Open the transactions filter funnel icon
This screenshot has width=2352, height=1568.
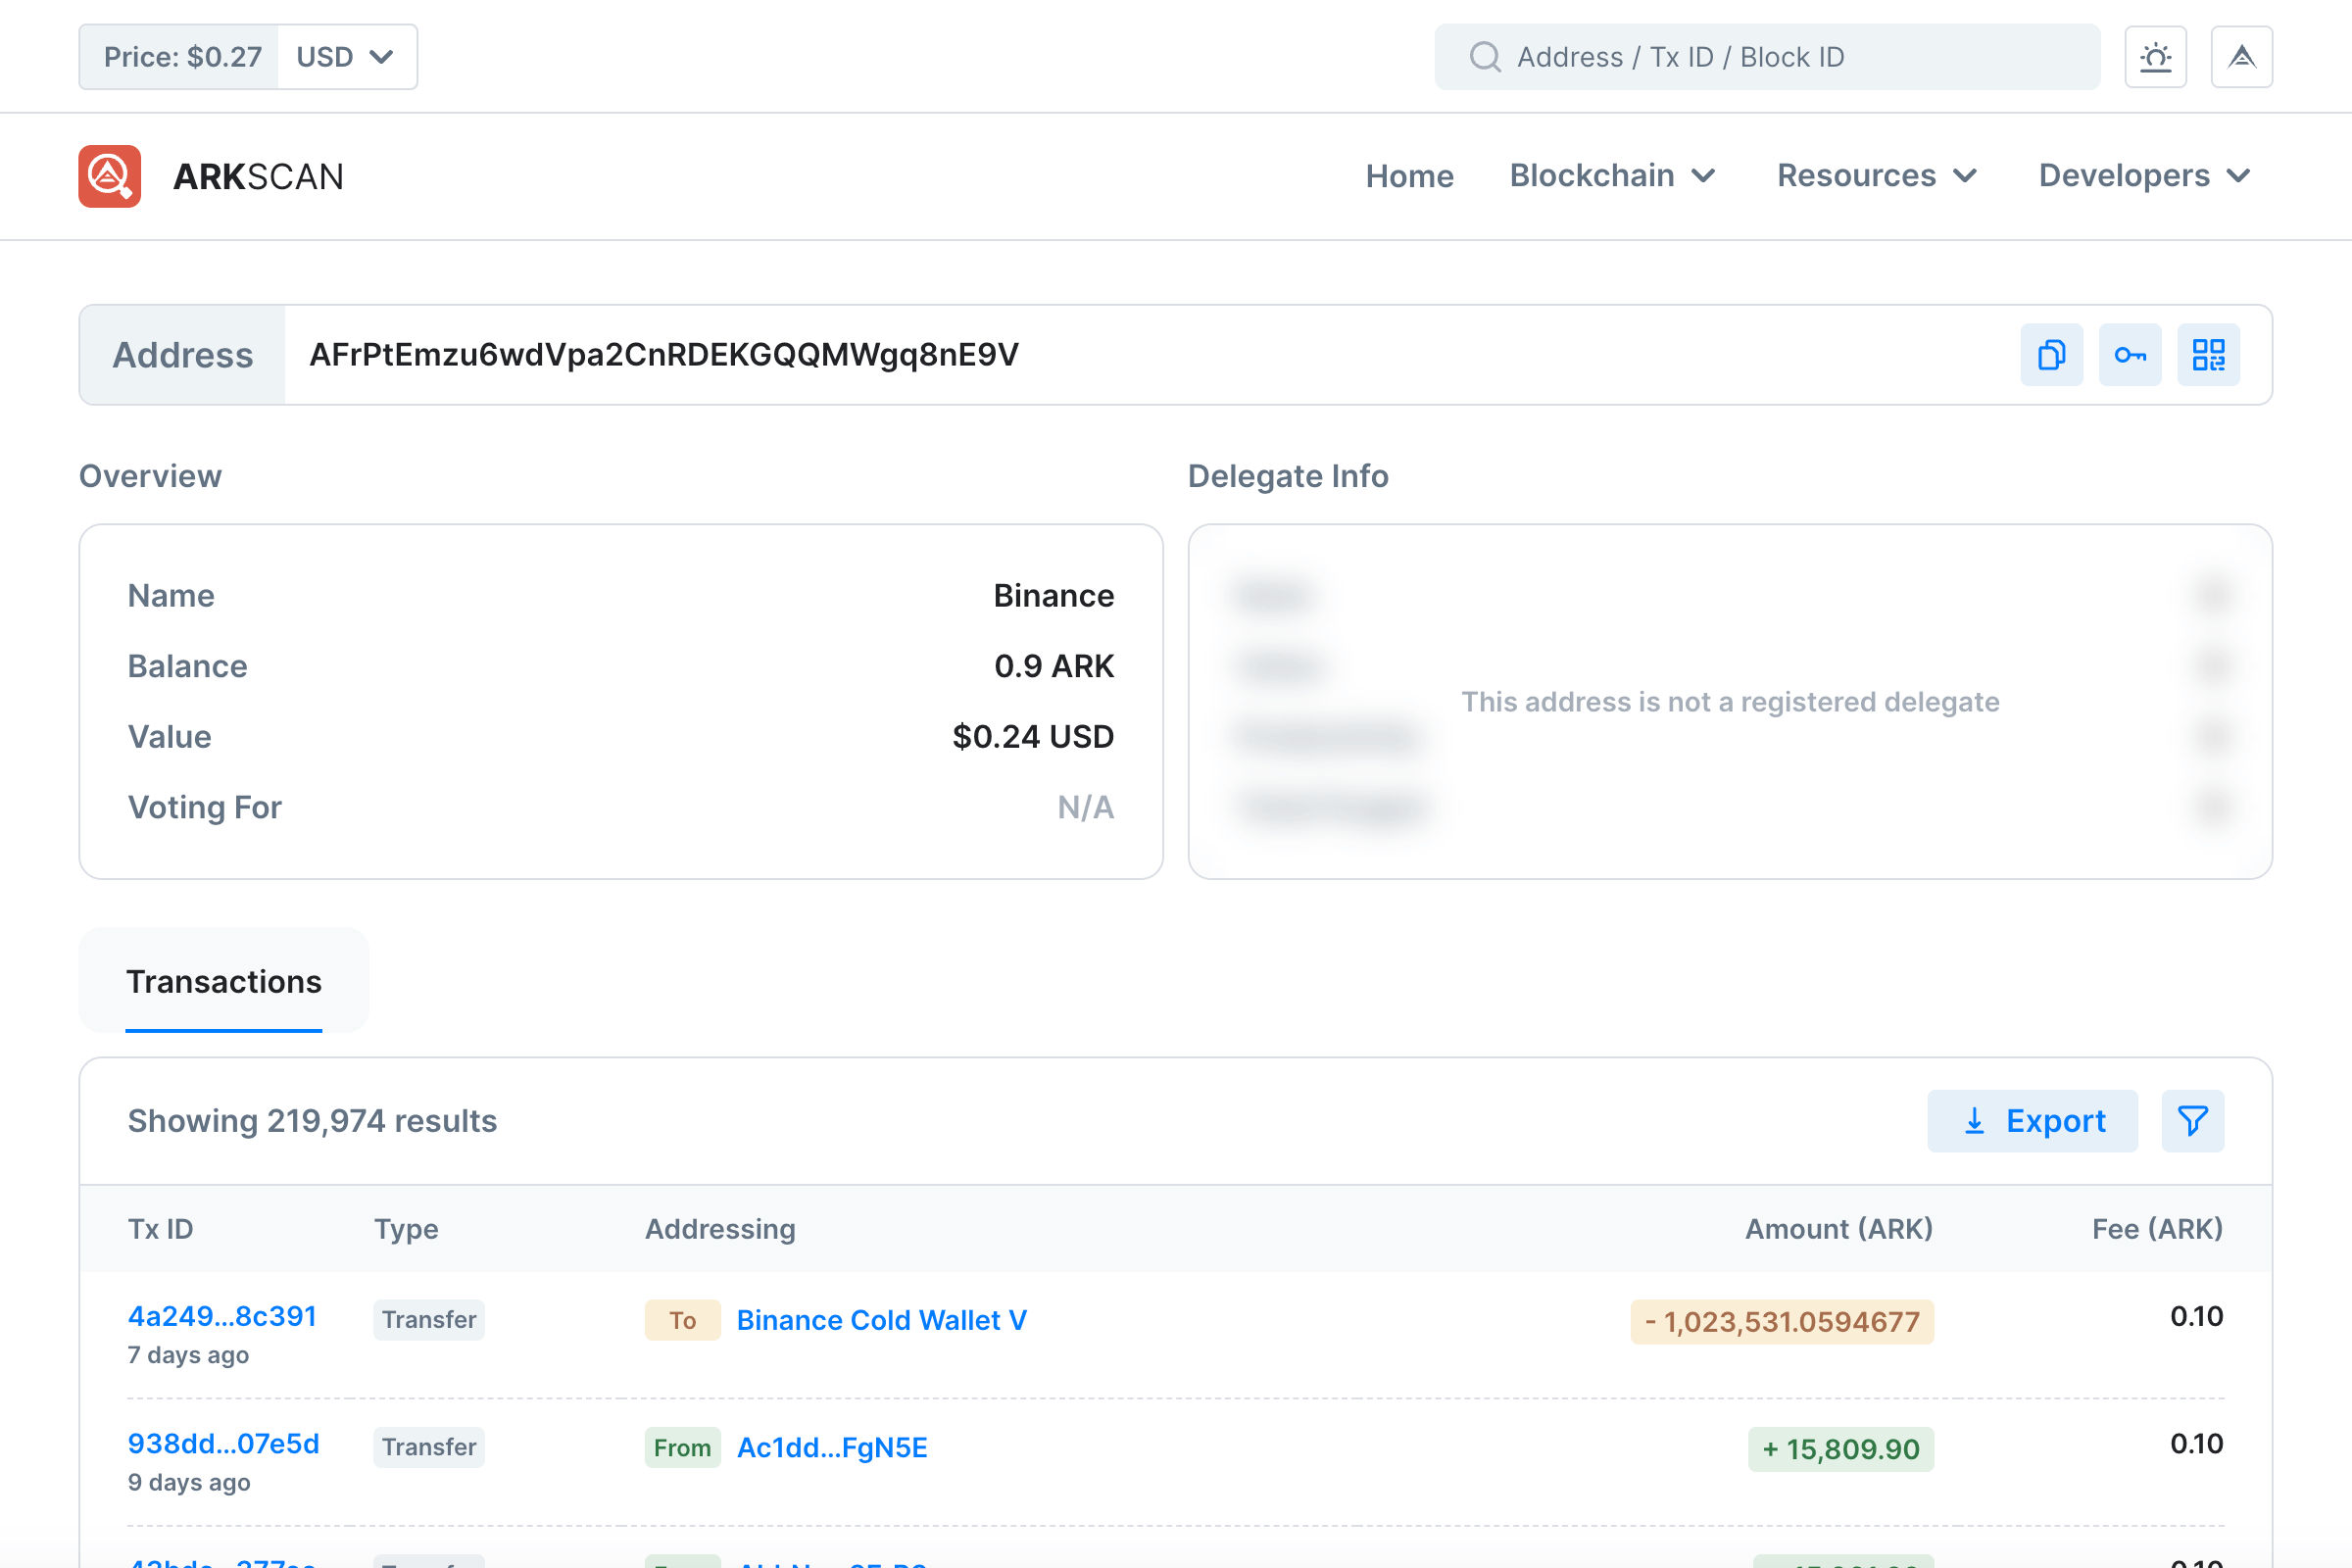(2192, 1121)
